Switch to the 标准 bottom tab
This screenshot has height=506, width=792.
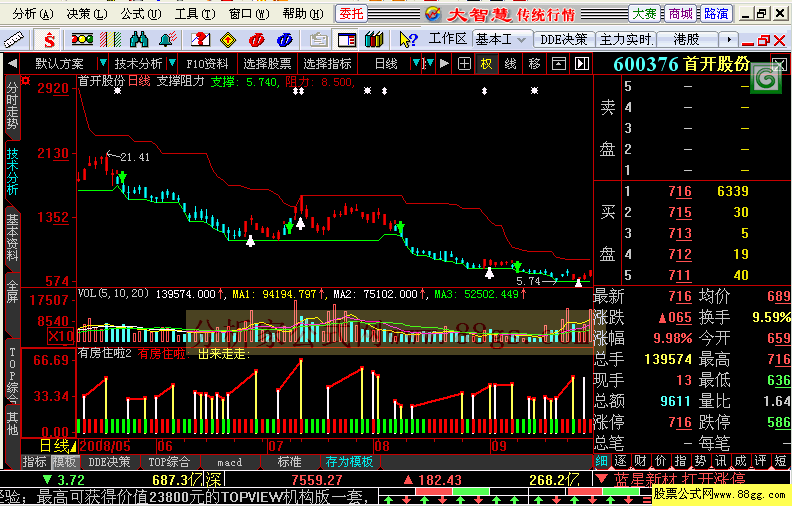[x=289, y=462]
